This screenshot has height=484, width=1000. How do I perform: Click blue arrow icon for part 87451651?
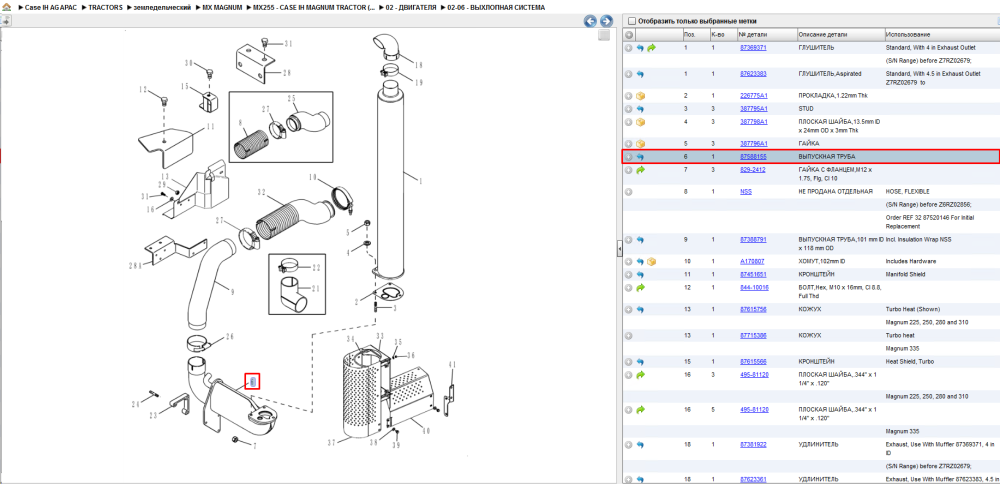tap(640, 275)
